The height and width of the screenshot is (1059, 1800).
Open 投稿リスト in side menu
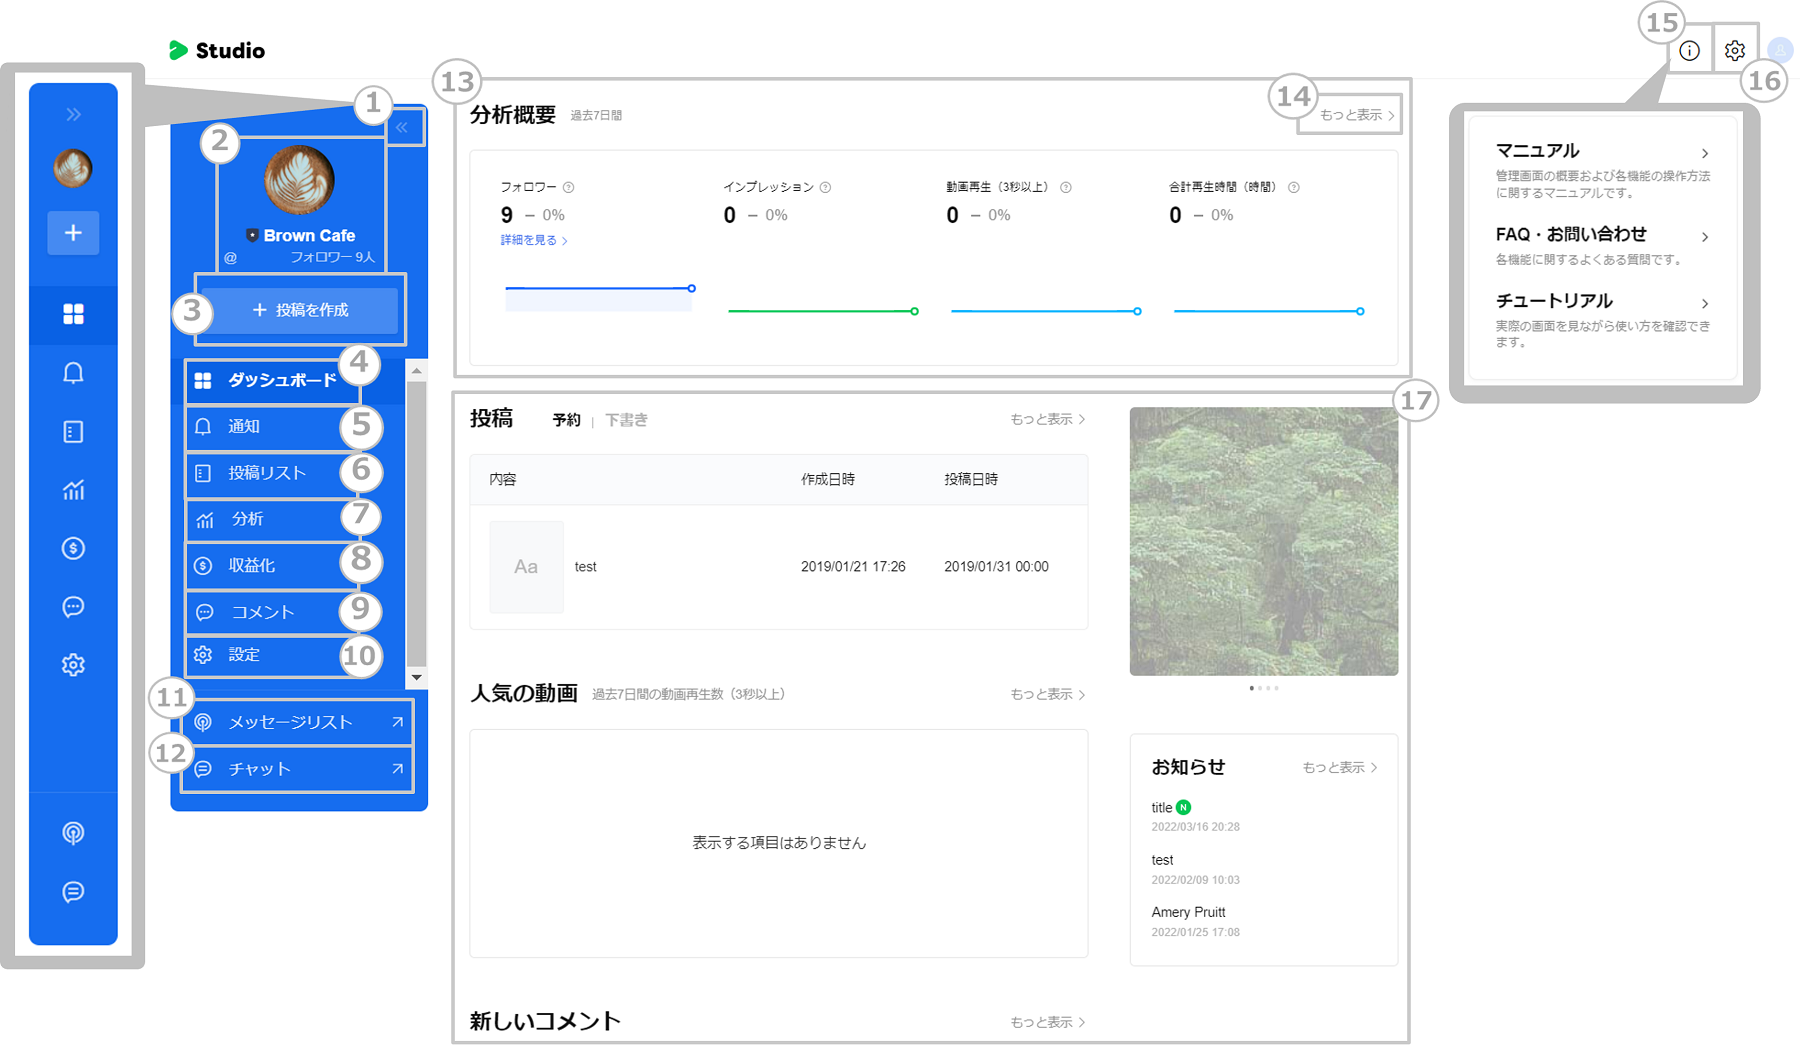tap(267, 473)
